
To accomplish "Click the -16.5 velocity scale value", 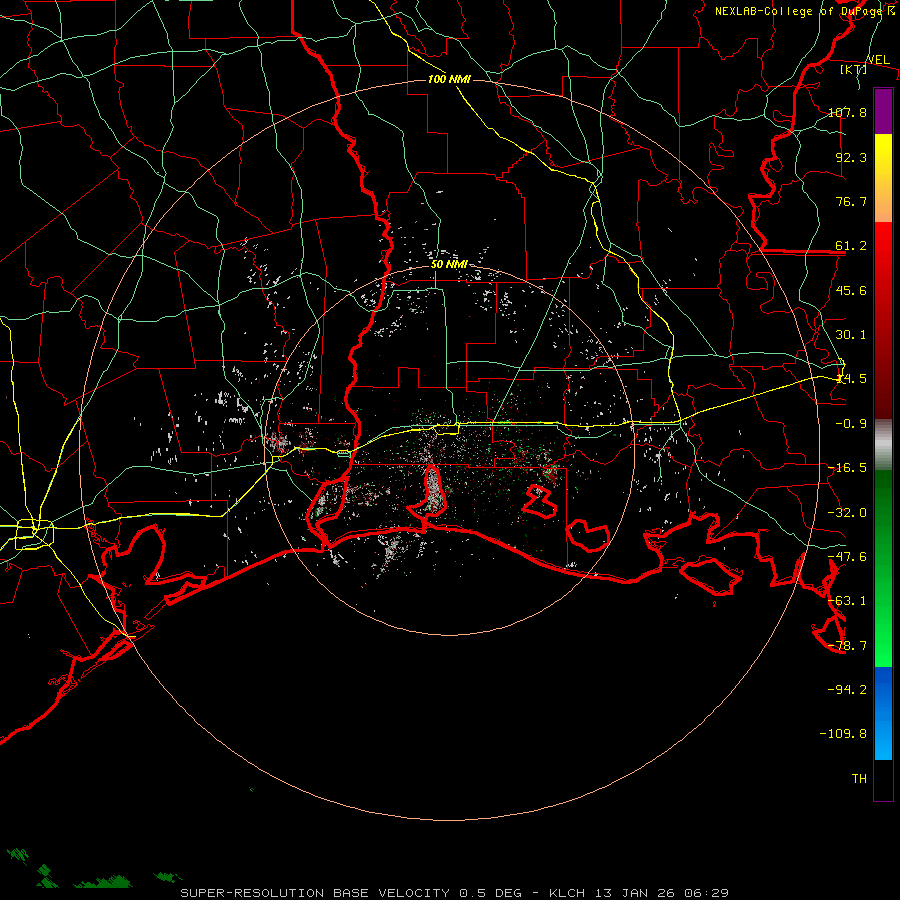I will [847, 468].
